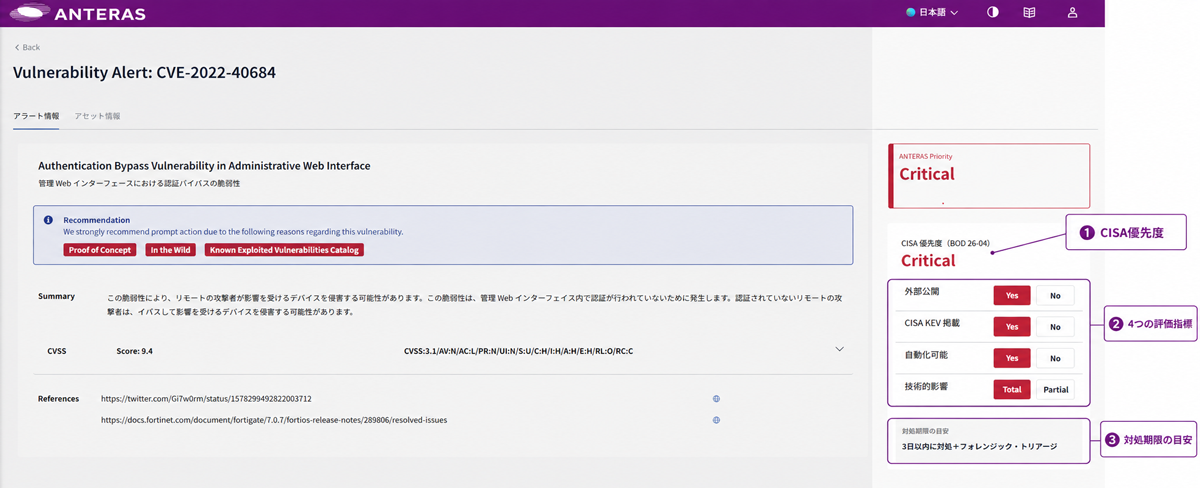Click the ANTERAS Priority Critical card
The image size is (1200, 488).
click(989, 176)
